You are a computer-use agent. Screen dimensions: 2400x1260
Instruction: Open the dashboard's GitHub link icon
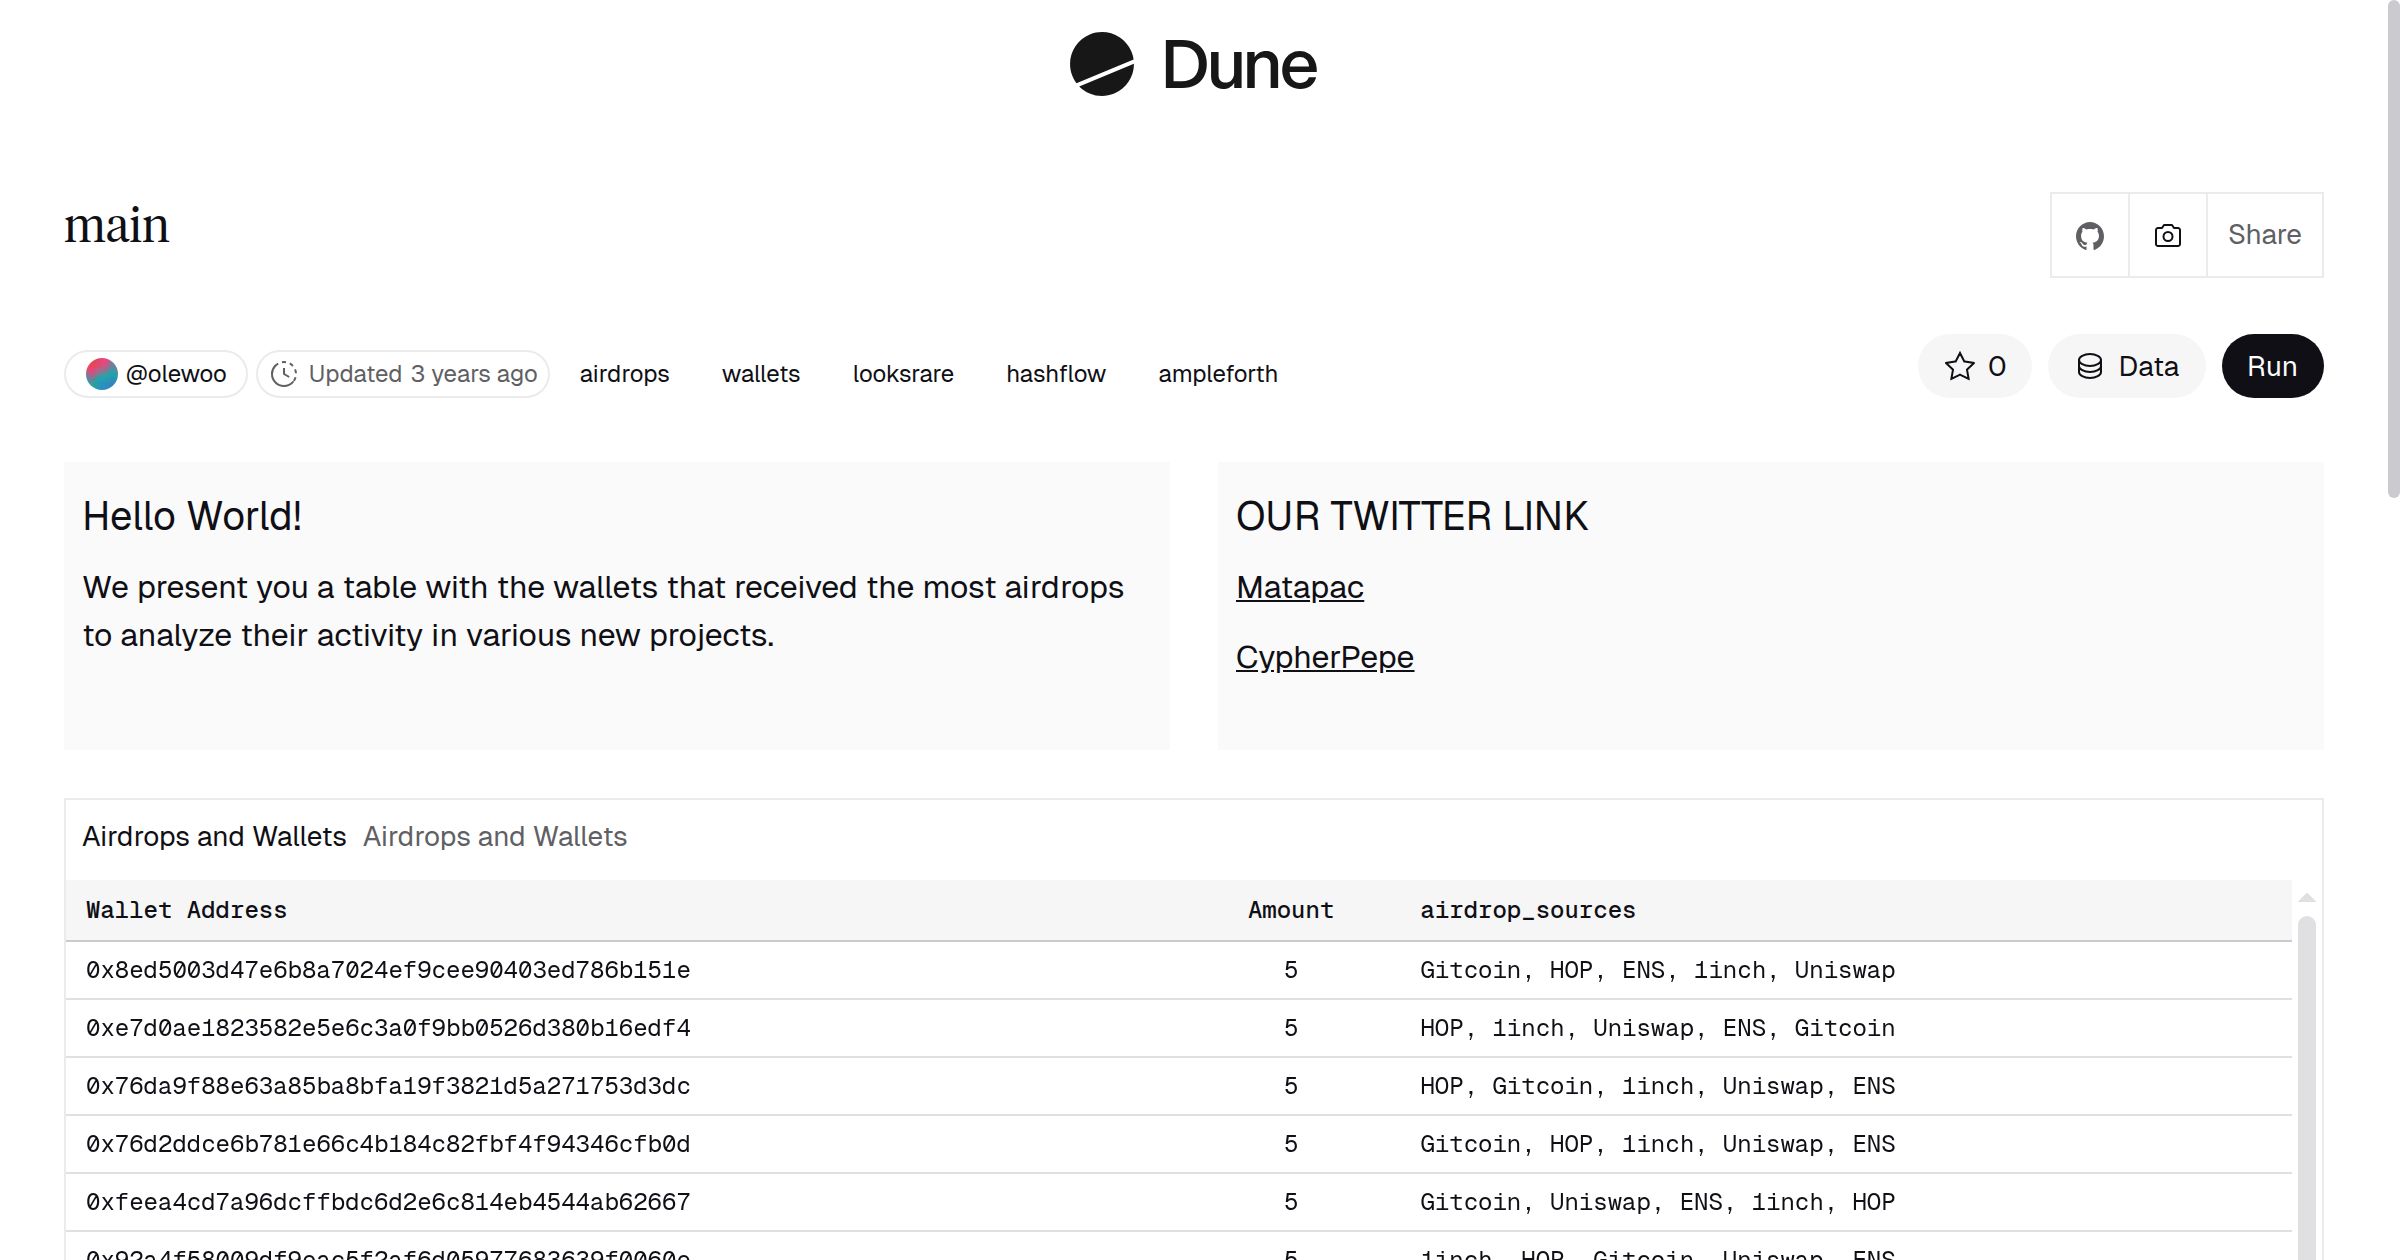[x=2089, y=235]
